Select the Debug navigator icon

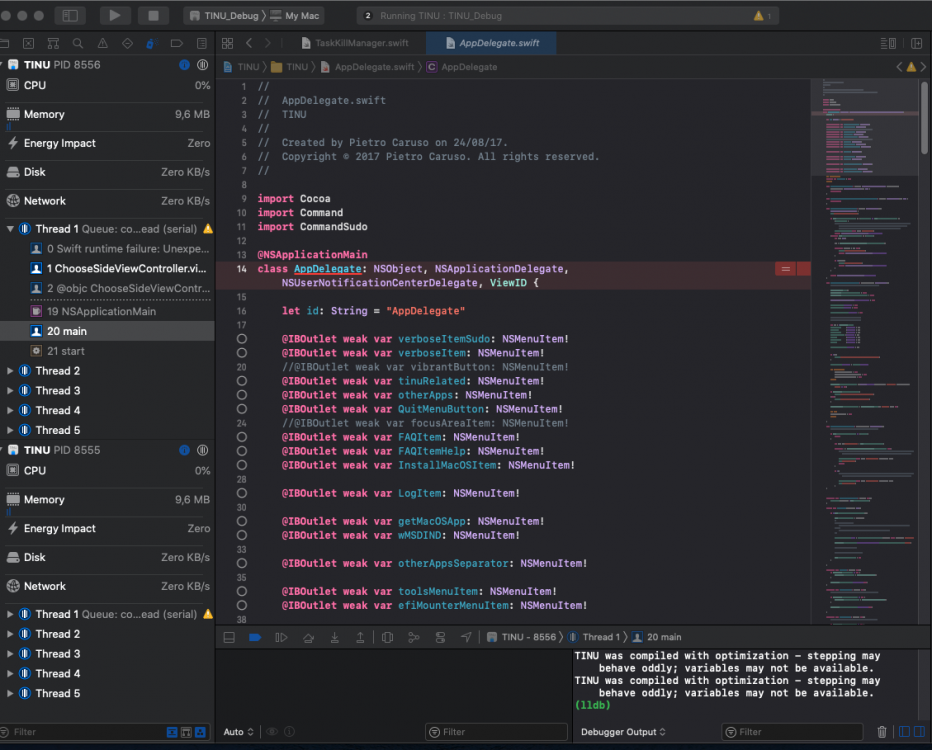(151, 43)
